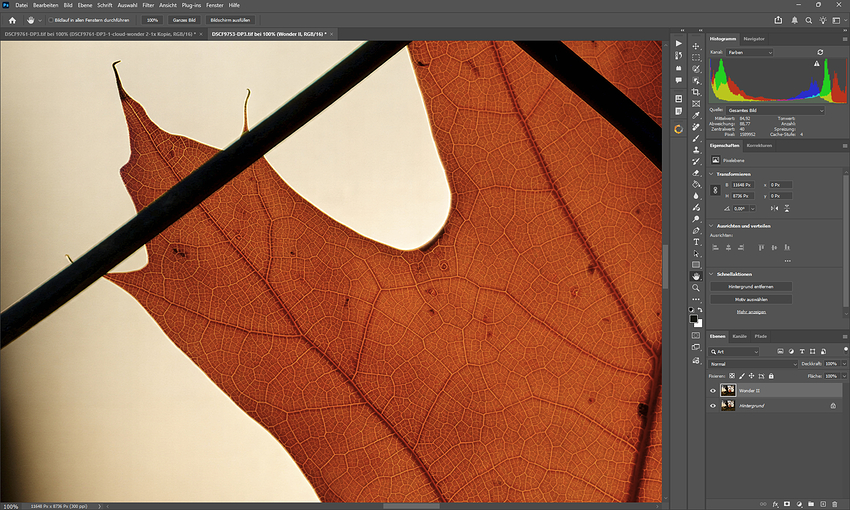Toggle visibility of the Hintergrund layer
Viewport: 850px width, 510px height.
coord(713,406)
